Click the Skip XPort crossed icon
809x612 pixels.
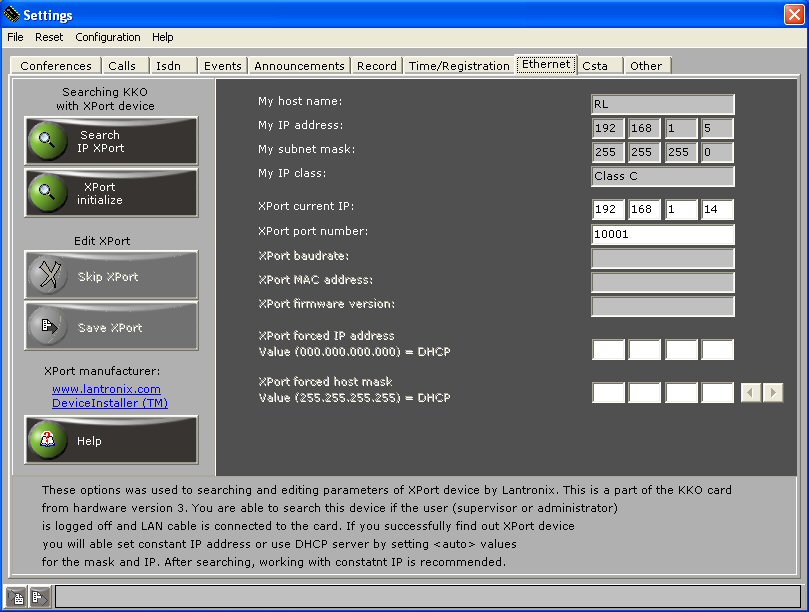pos(47,275)
